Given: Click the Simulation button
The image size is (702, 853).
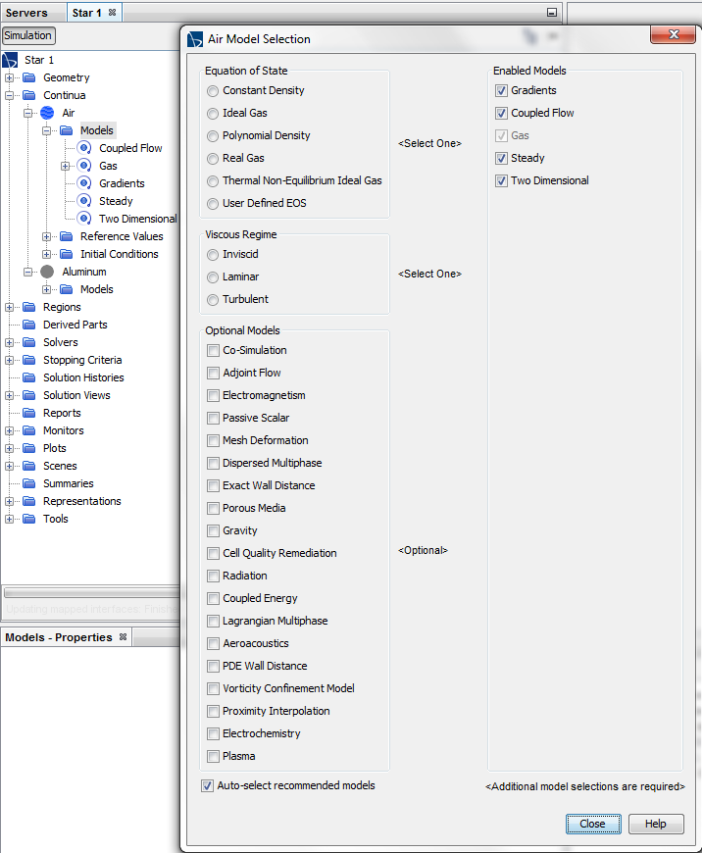Looking at the screenshot, I should click(28, 35).
